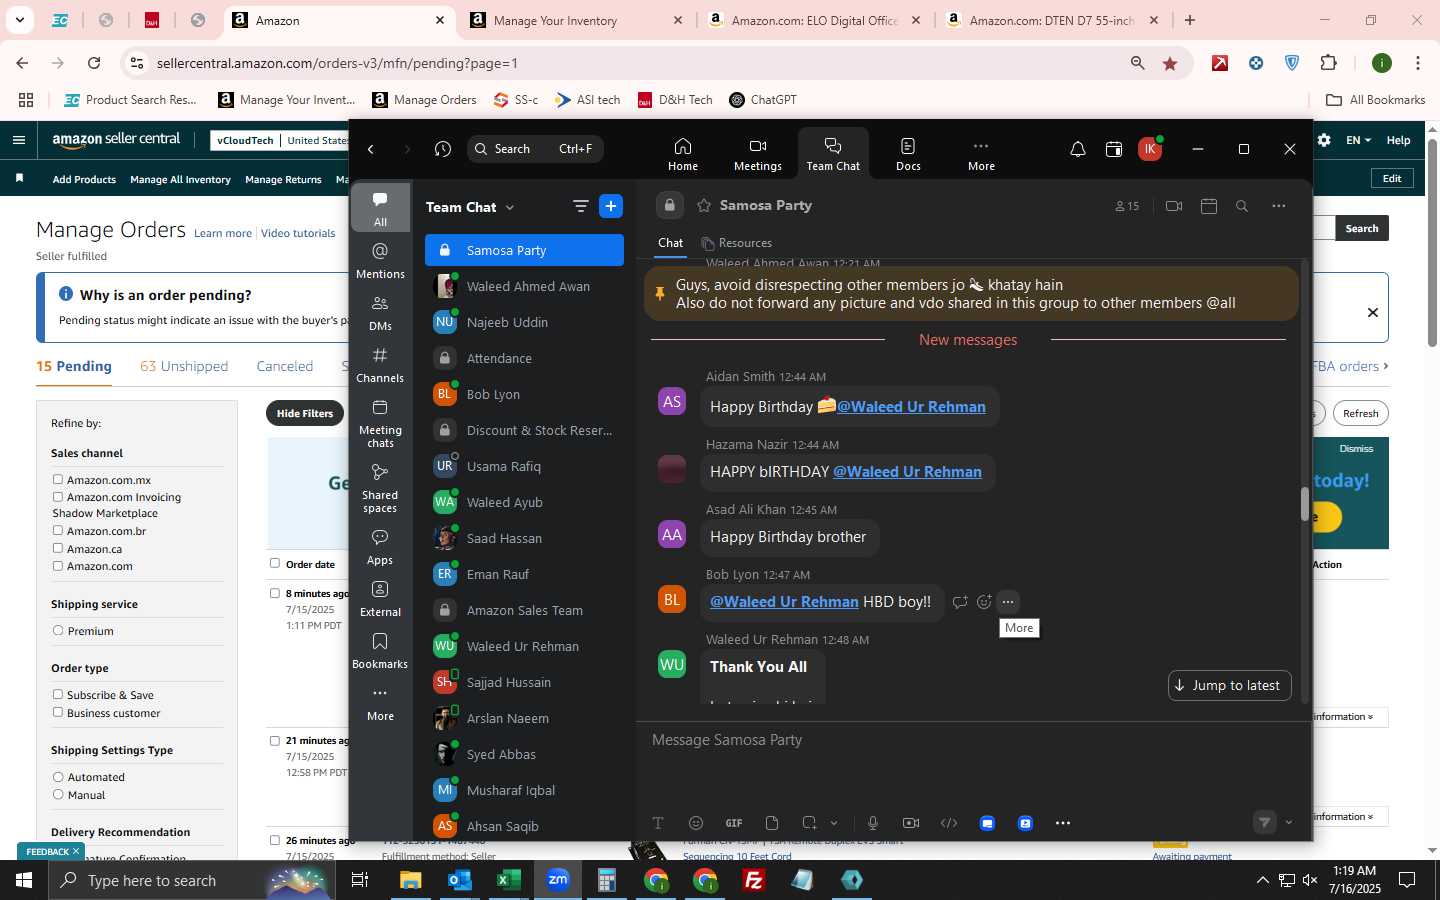Image resolution: width=1440 pixels, height=900 pixels.
Task: Open Waleed Ahmed Awan chat
Action: click(x=524, y=286)
